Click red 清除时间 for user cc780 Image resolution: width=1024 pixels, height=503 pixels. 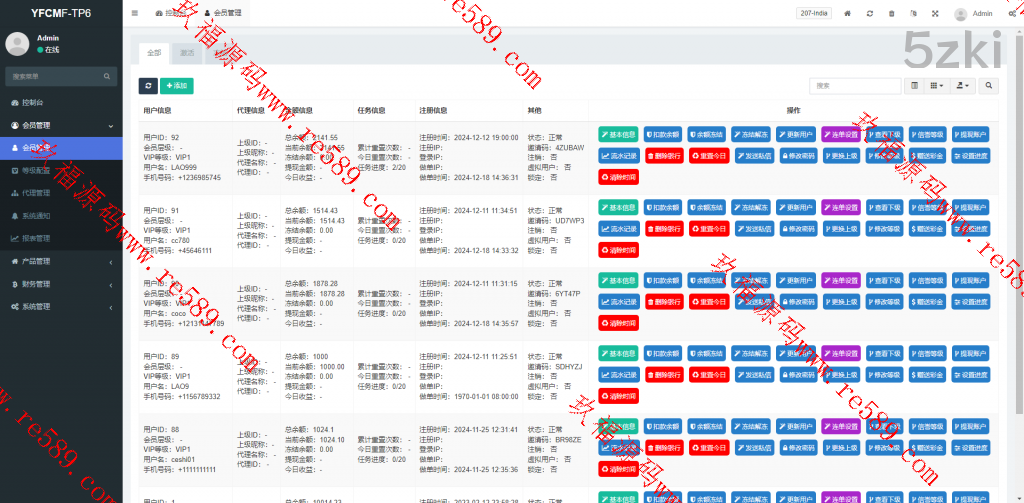[618, 250]
